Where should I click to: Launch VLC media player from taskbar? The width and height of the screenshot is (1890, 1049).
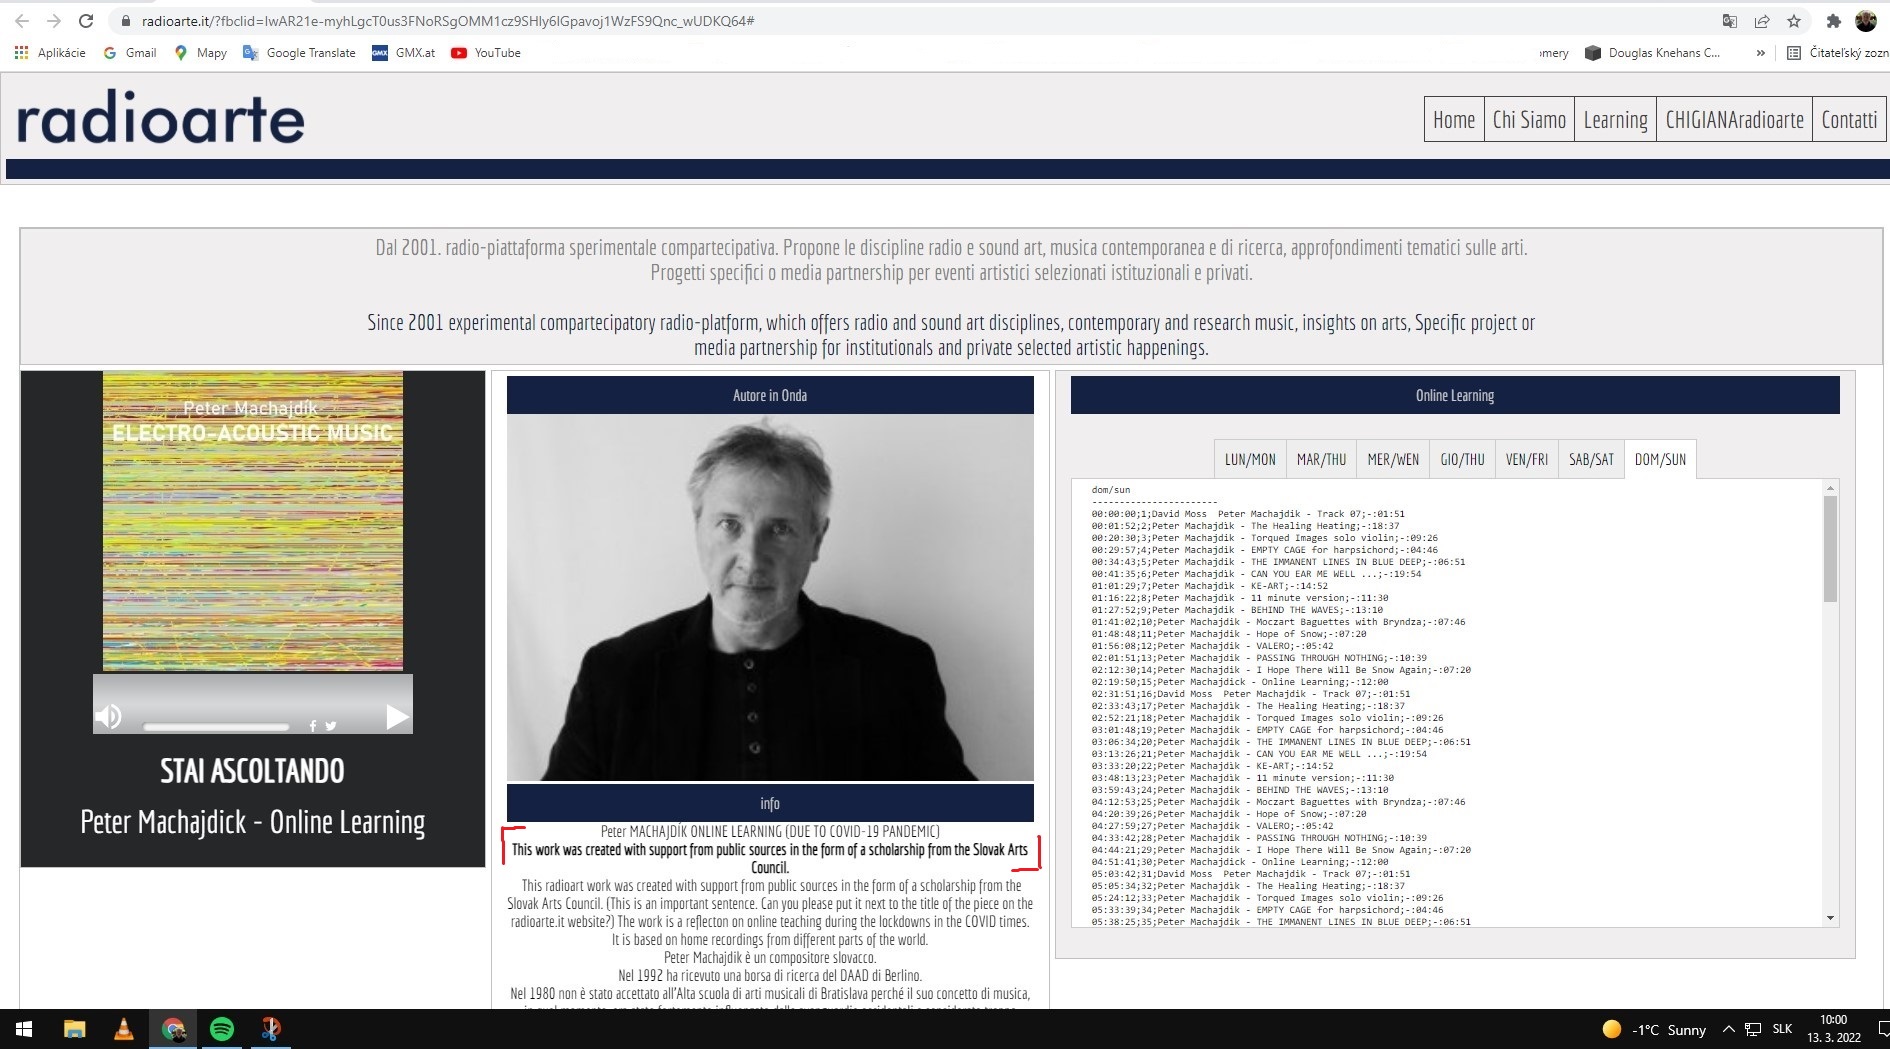(x=124, y=1028)
